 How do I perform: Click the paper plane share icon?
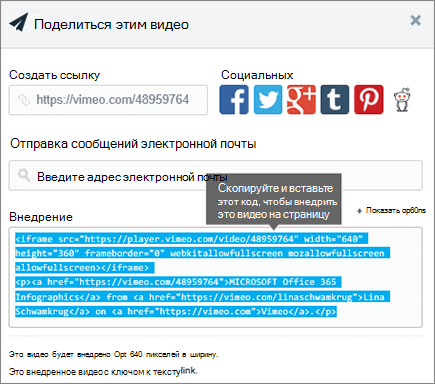(x=19, y=22)
